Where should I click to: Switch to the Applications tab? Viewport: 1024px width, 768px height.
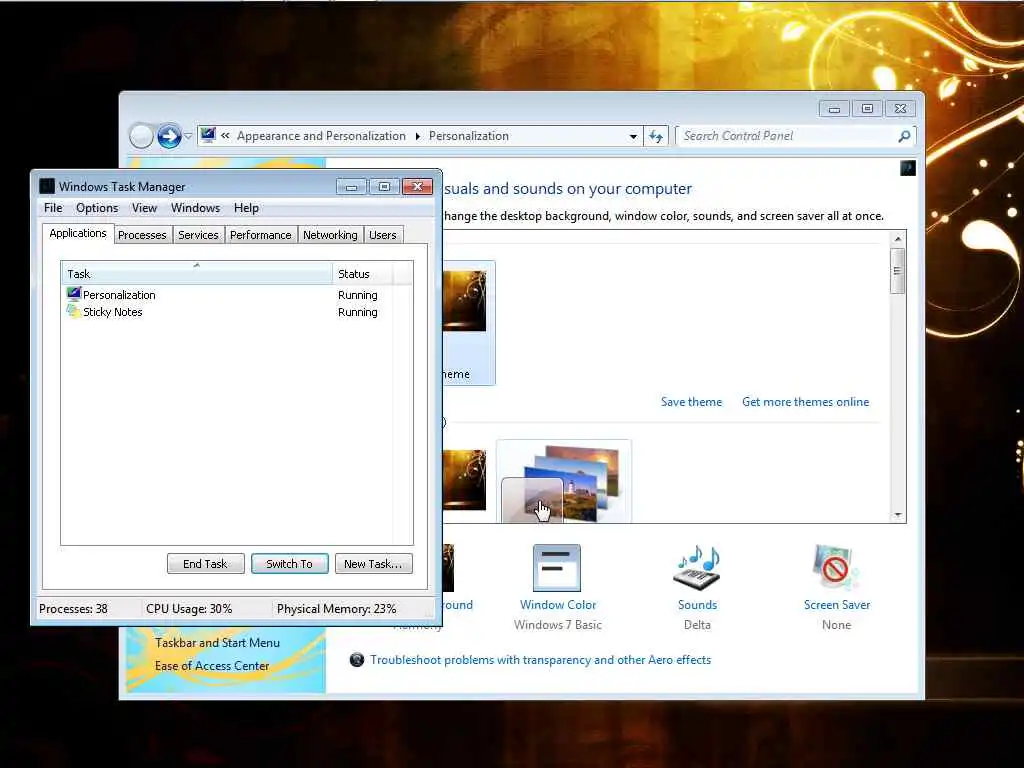pyautogui.click(x=78, y=233)
